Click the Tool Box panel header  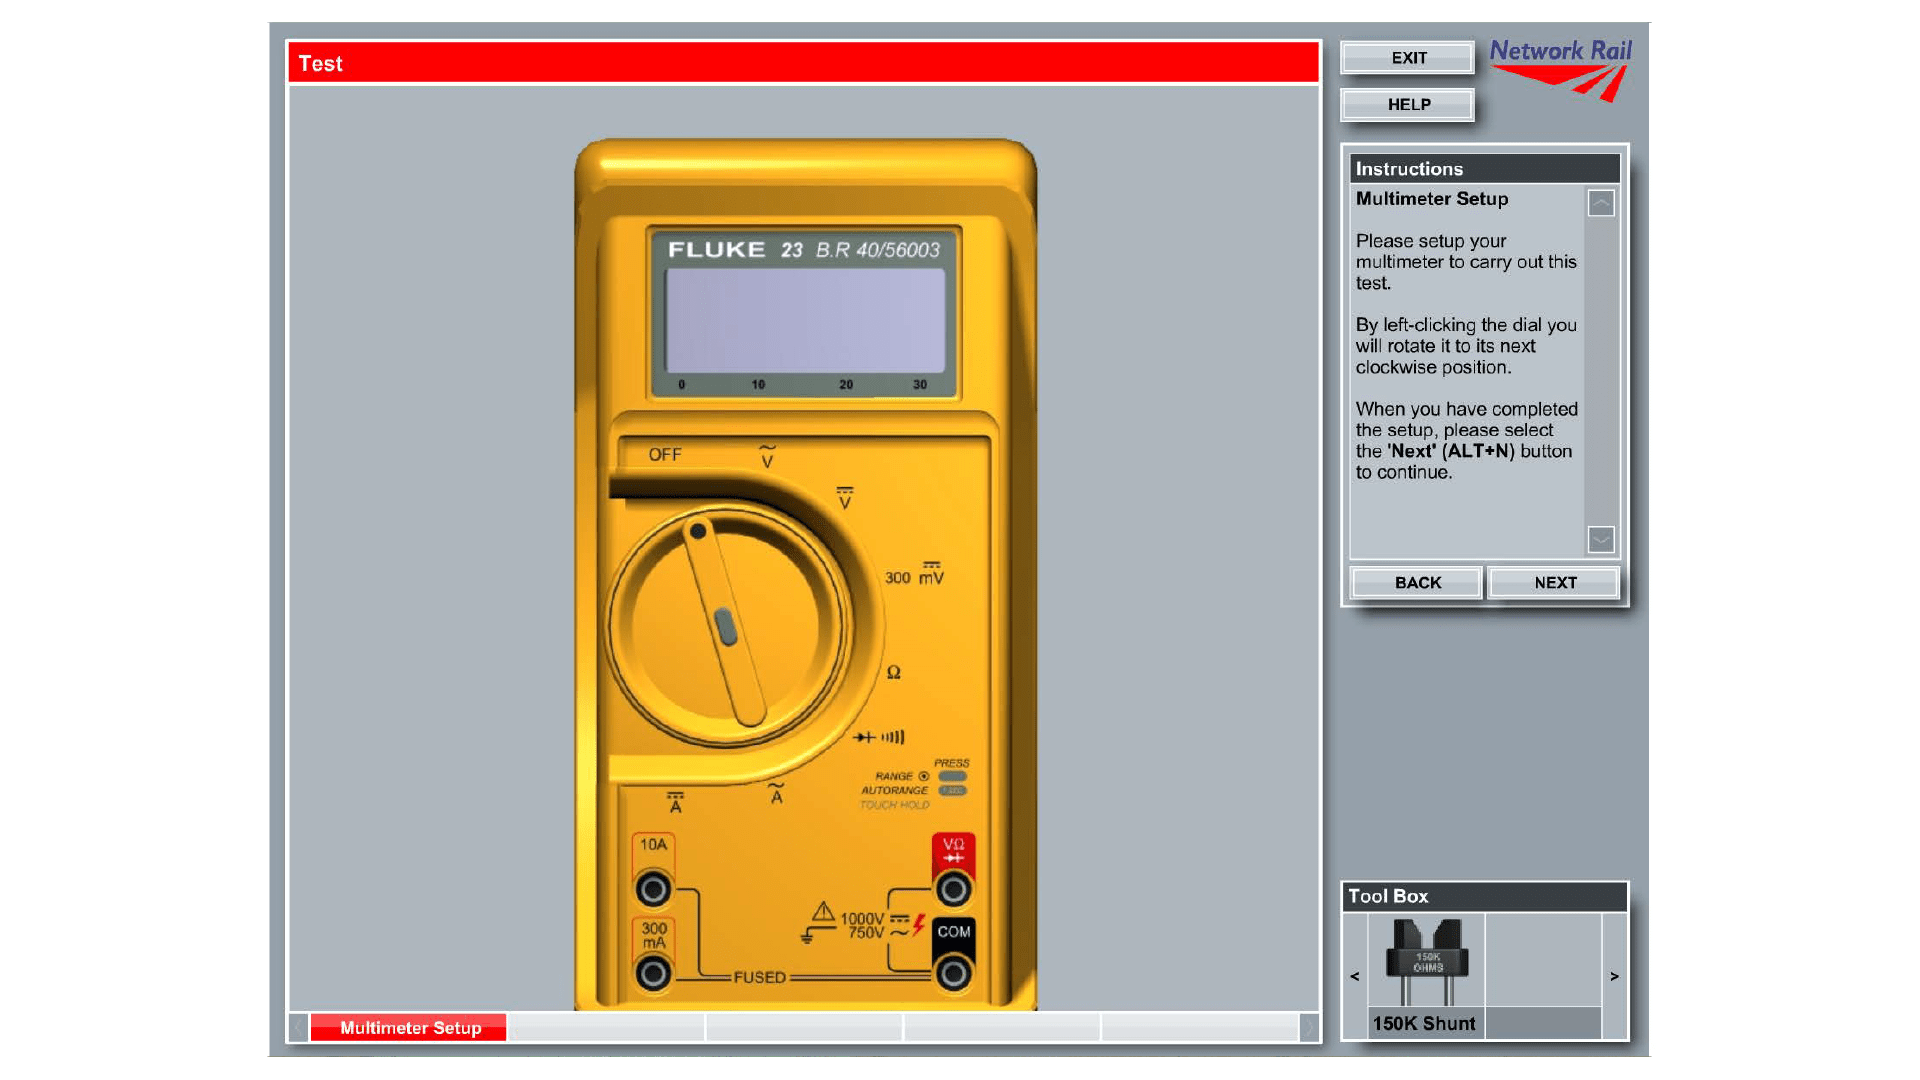pyautogui.click(x=1485, y=896)
